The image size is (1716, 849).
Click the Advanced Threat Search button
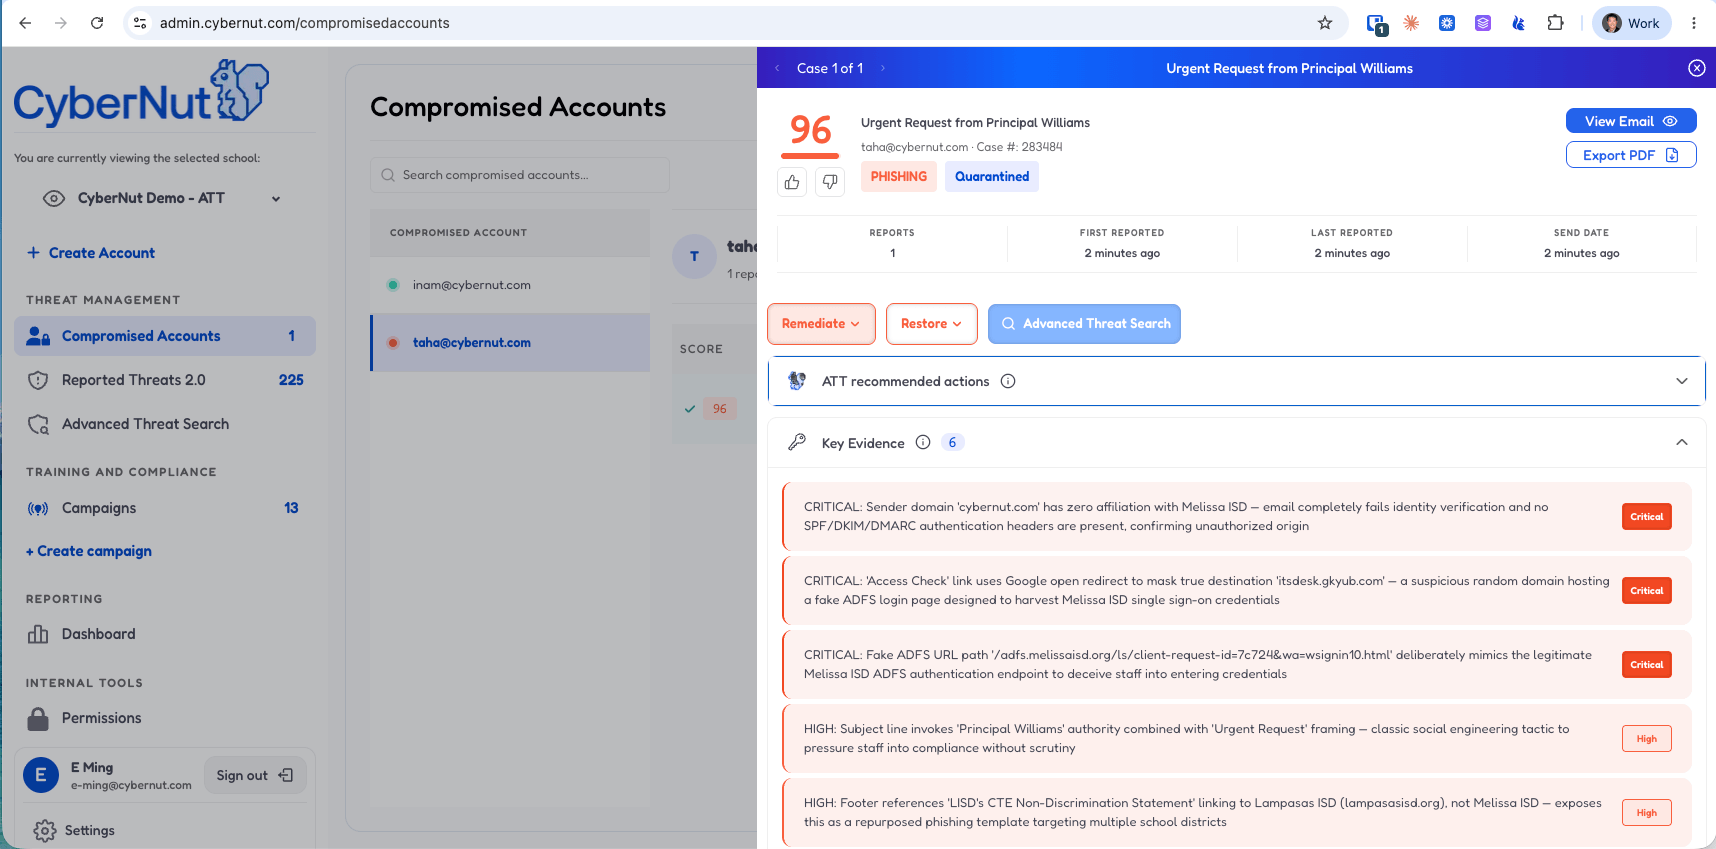pyautogui.click(x=1084, y=324)
